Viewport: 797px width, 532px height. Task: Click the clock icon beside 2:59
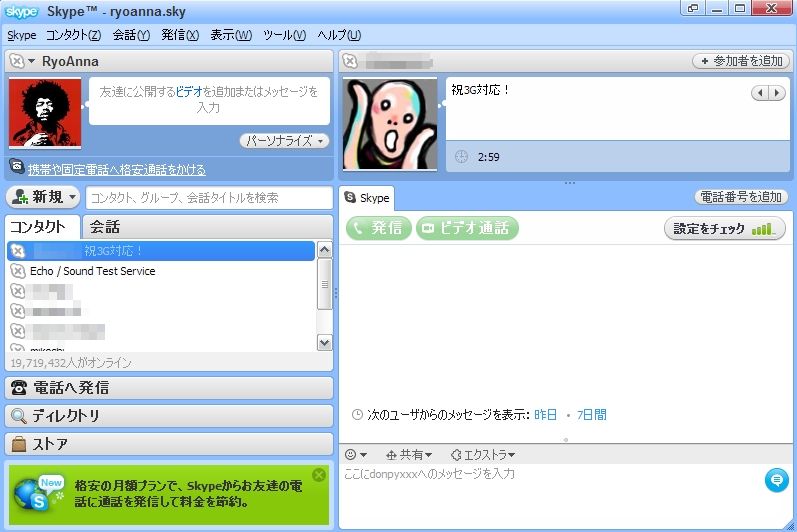click(x=462, y=157)
